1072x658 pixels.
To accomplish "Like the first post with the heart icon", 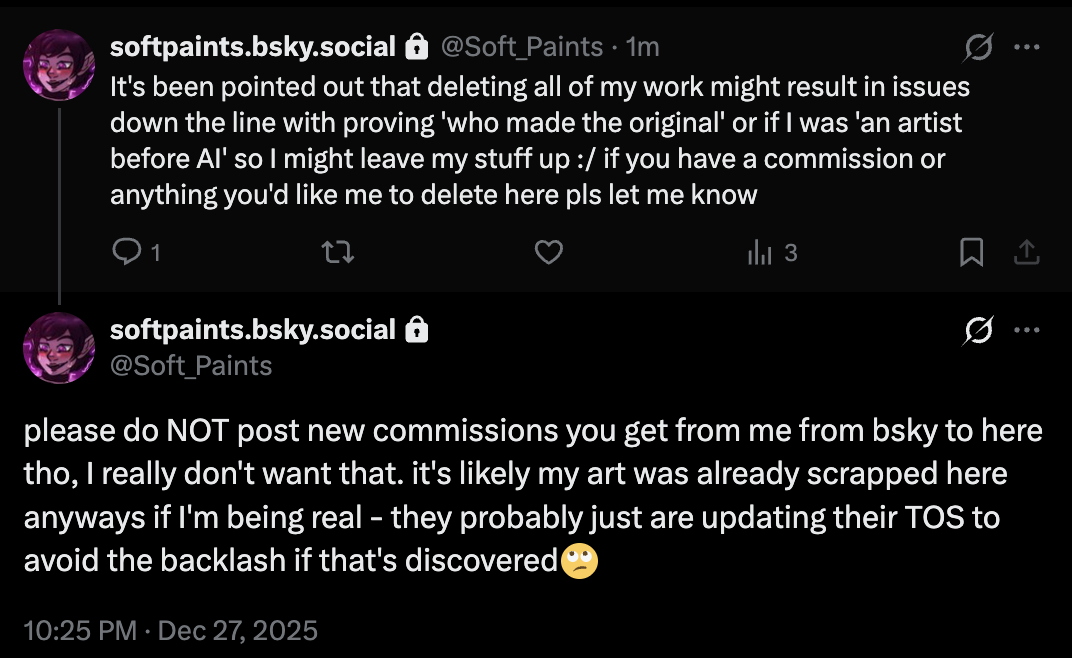I will point(548,253).
